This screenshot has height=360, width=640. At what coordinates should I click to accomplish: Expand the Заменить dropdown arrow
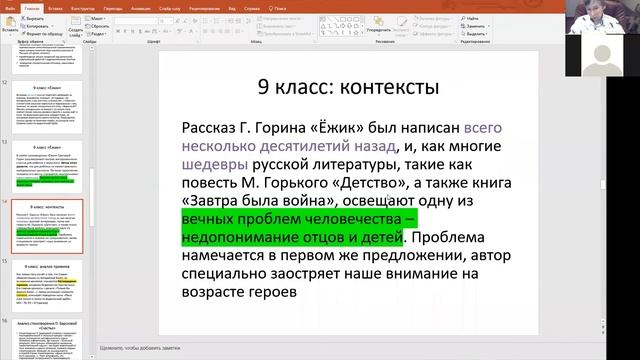[489, 26]
